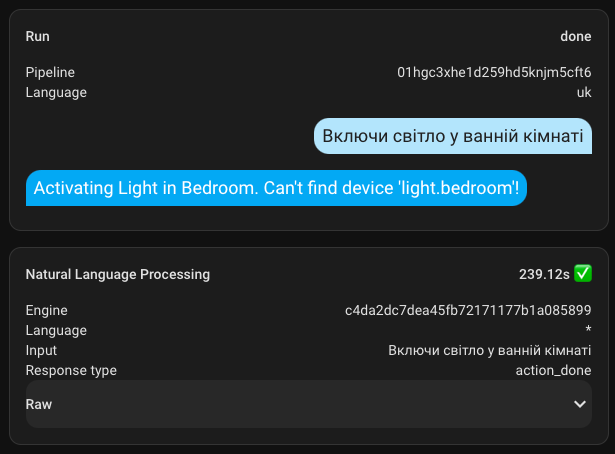Click the 'Activating Light in Bedroom' response bubble

point(276,188)
